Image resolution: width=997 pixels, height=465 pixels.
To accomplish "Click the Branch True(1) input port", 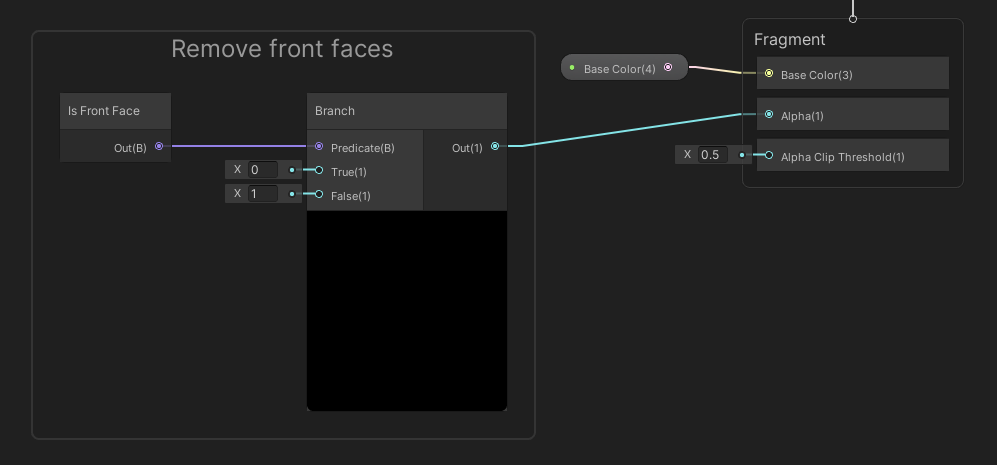I will [x=319, y=170].
